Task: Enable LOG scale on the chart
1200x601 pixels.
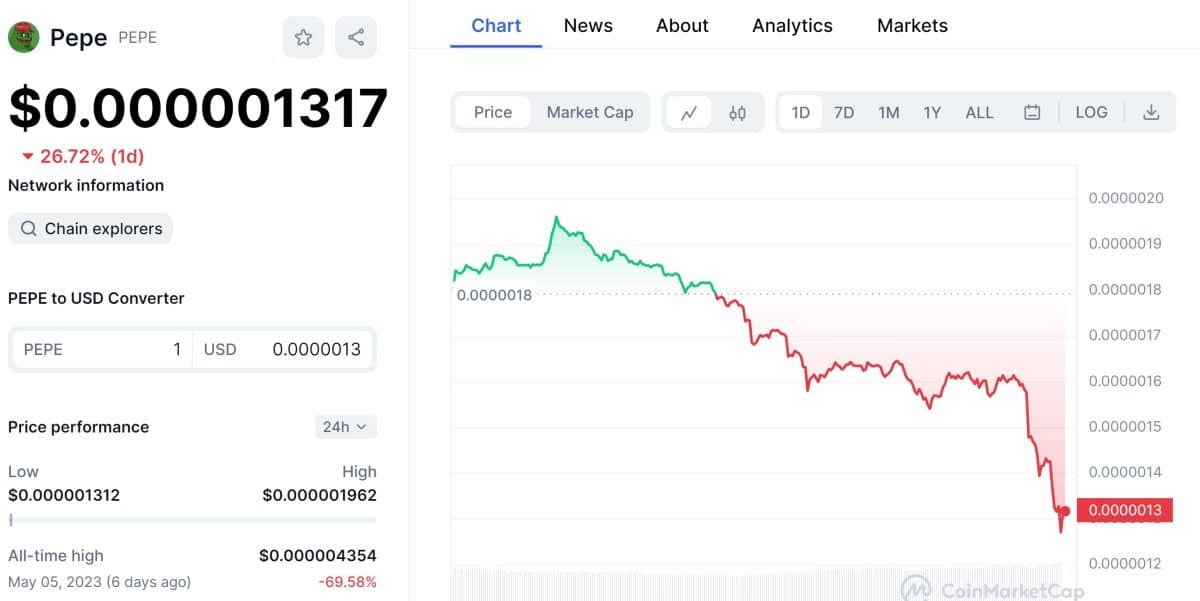Action: (x=1091, y=113)
